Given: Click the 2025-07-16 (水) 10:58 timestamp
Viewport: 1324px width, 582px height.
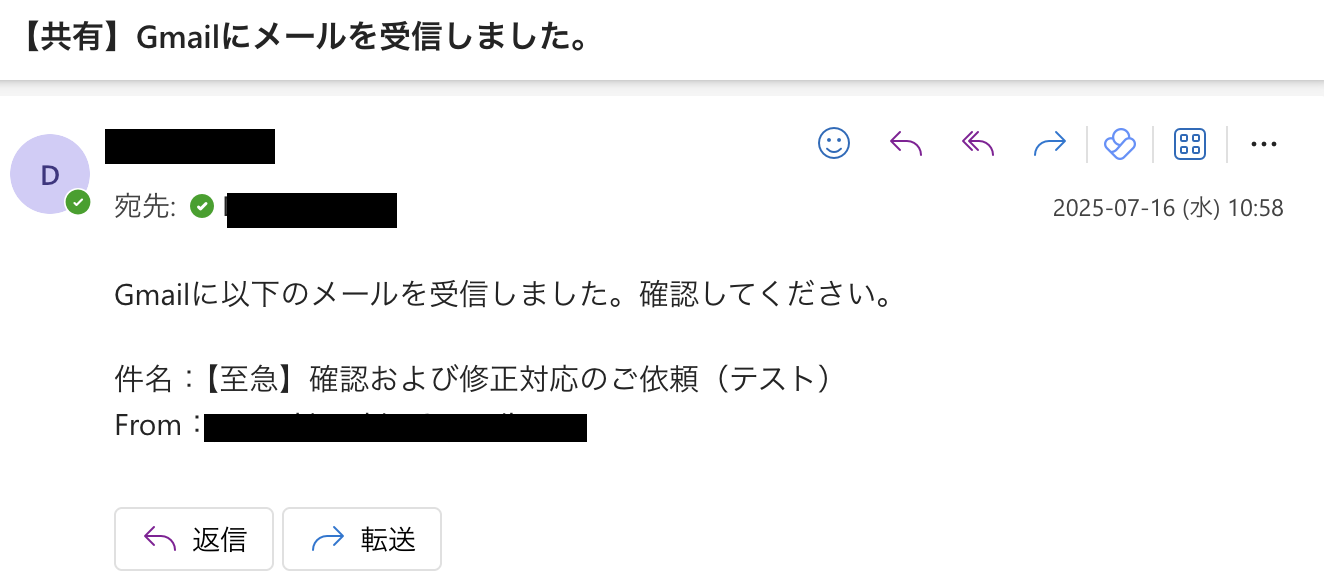Looking at the screenshot, I should coord(1167,208).
